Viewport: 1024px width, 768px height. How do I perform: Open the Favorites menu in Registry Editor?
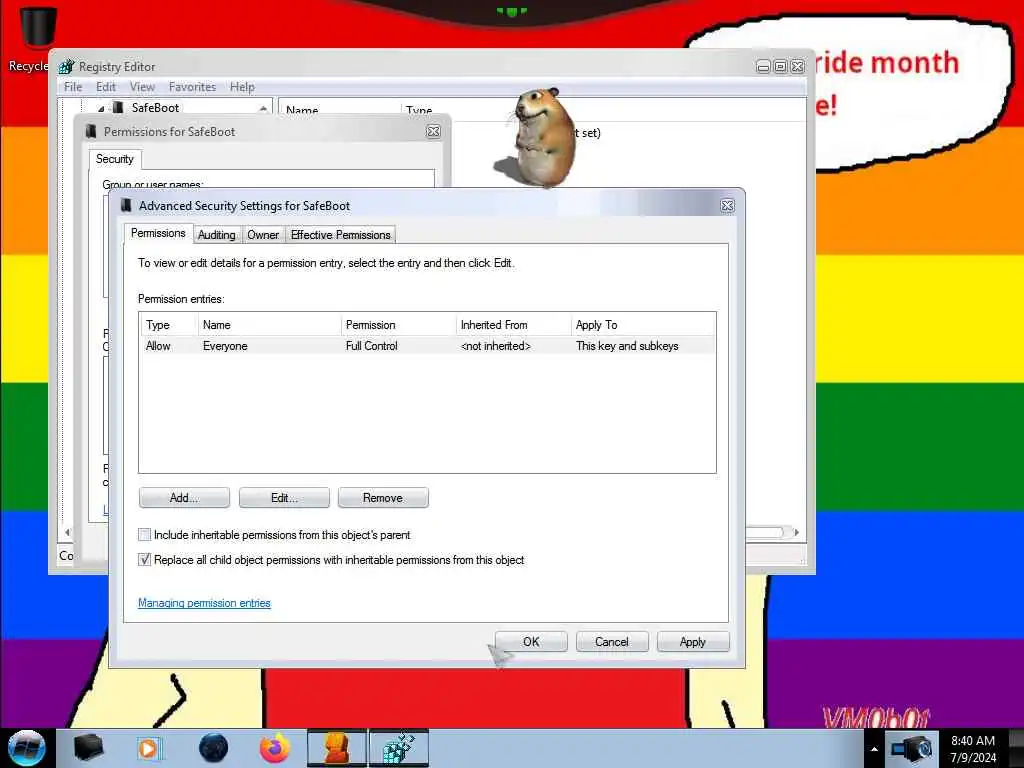pyautogui.click(x=192, y=87)
